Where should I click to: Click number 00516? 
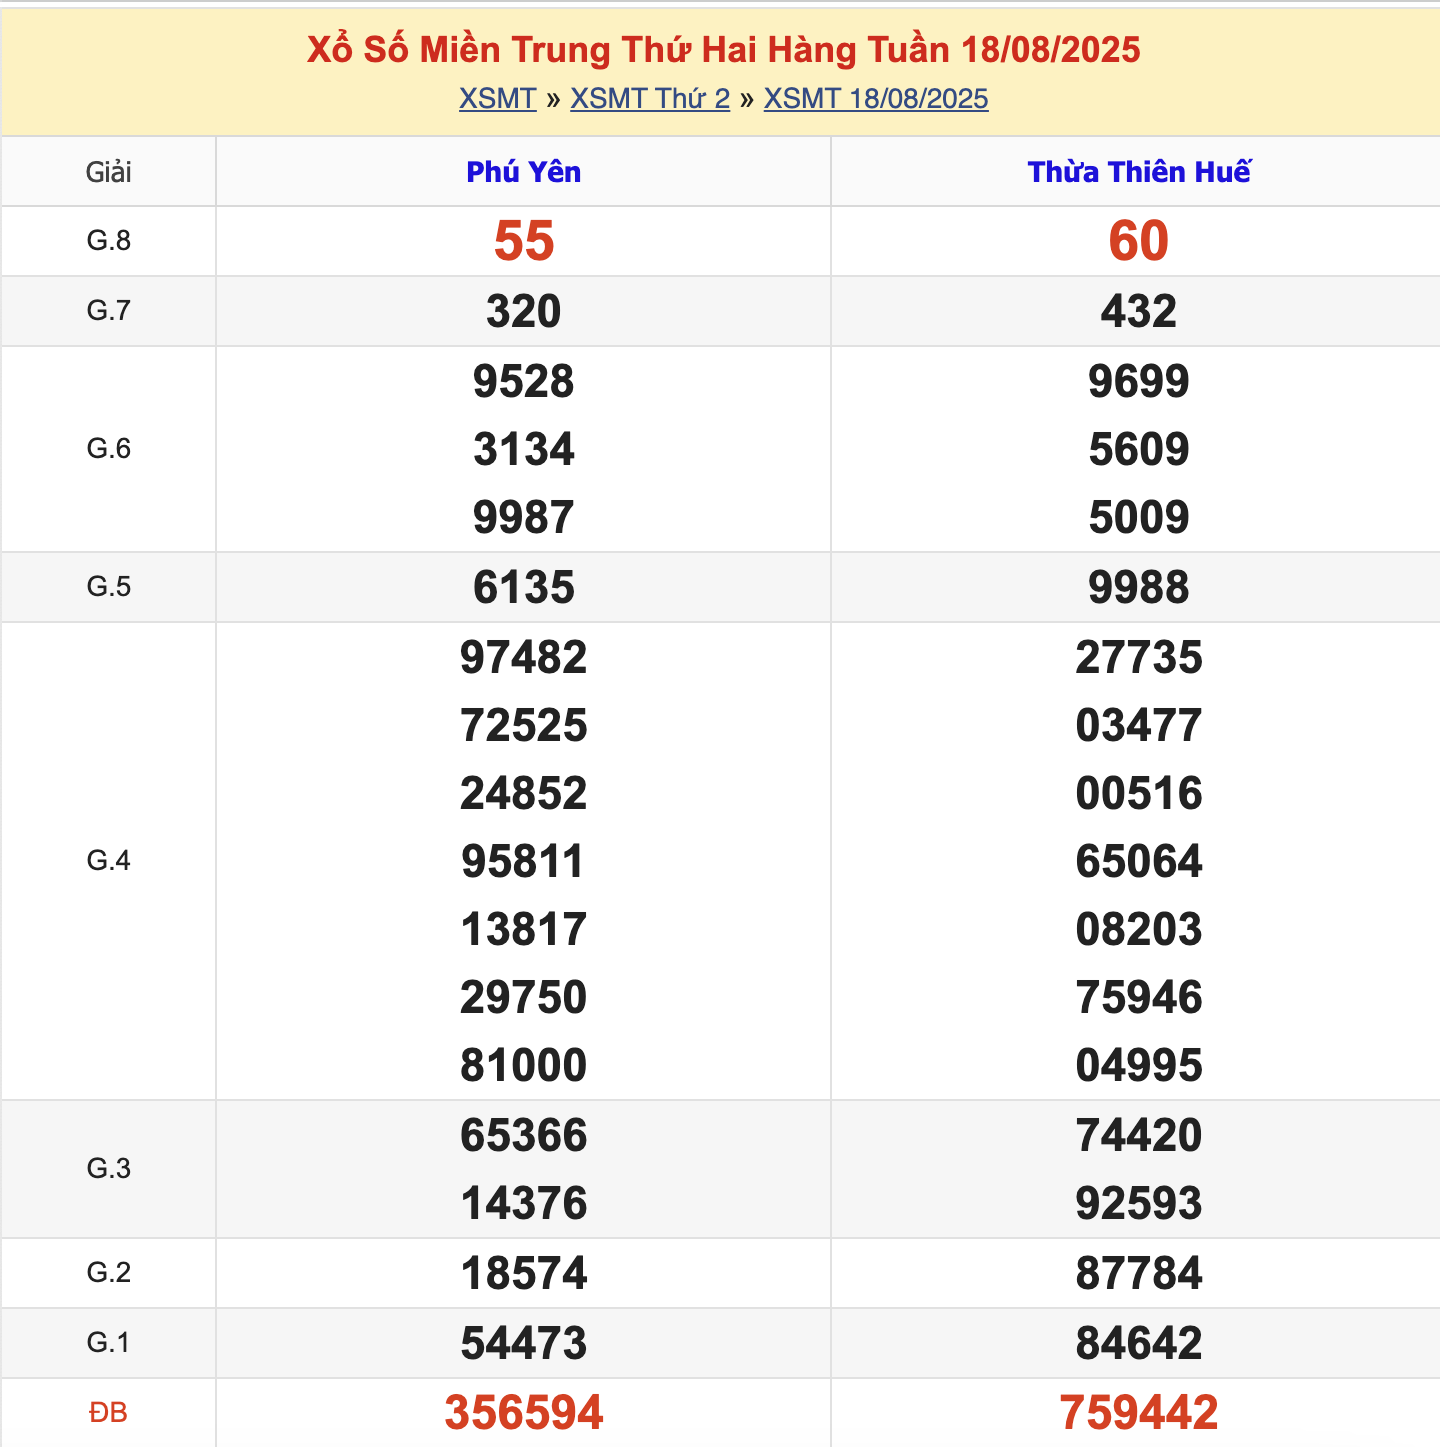tap(1139, 793)
